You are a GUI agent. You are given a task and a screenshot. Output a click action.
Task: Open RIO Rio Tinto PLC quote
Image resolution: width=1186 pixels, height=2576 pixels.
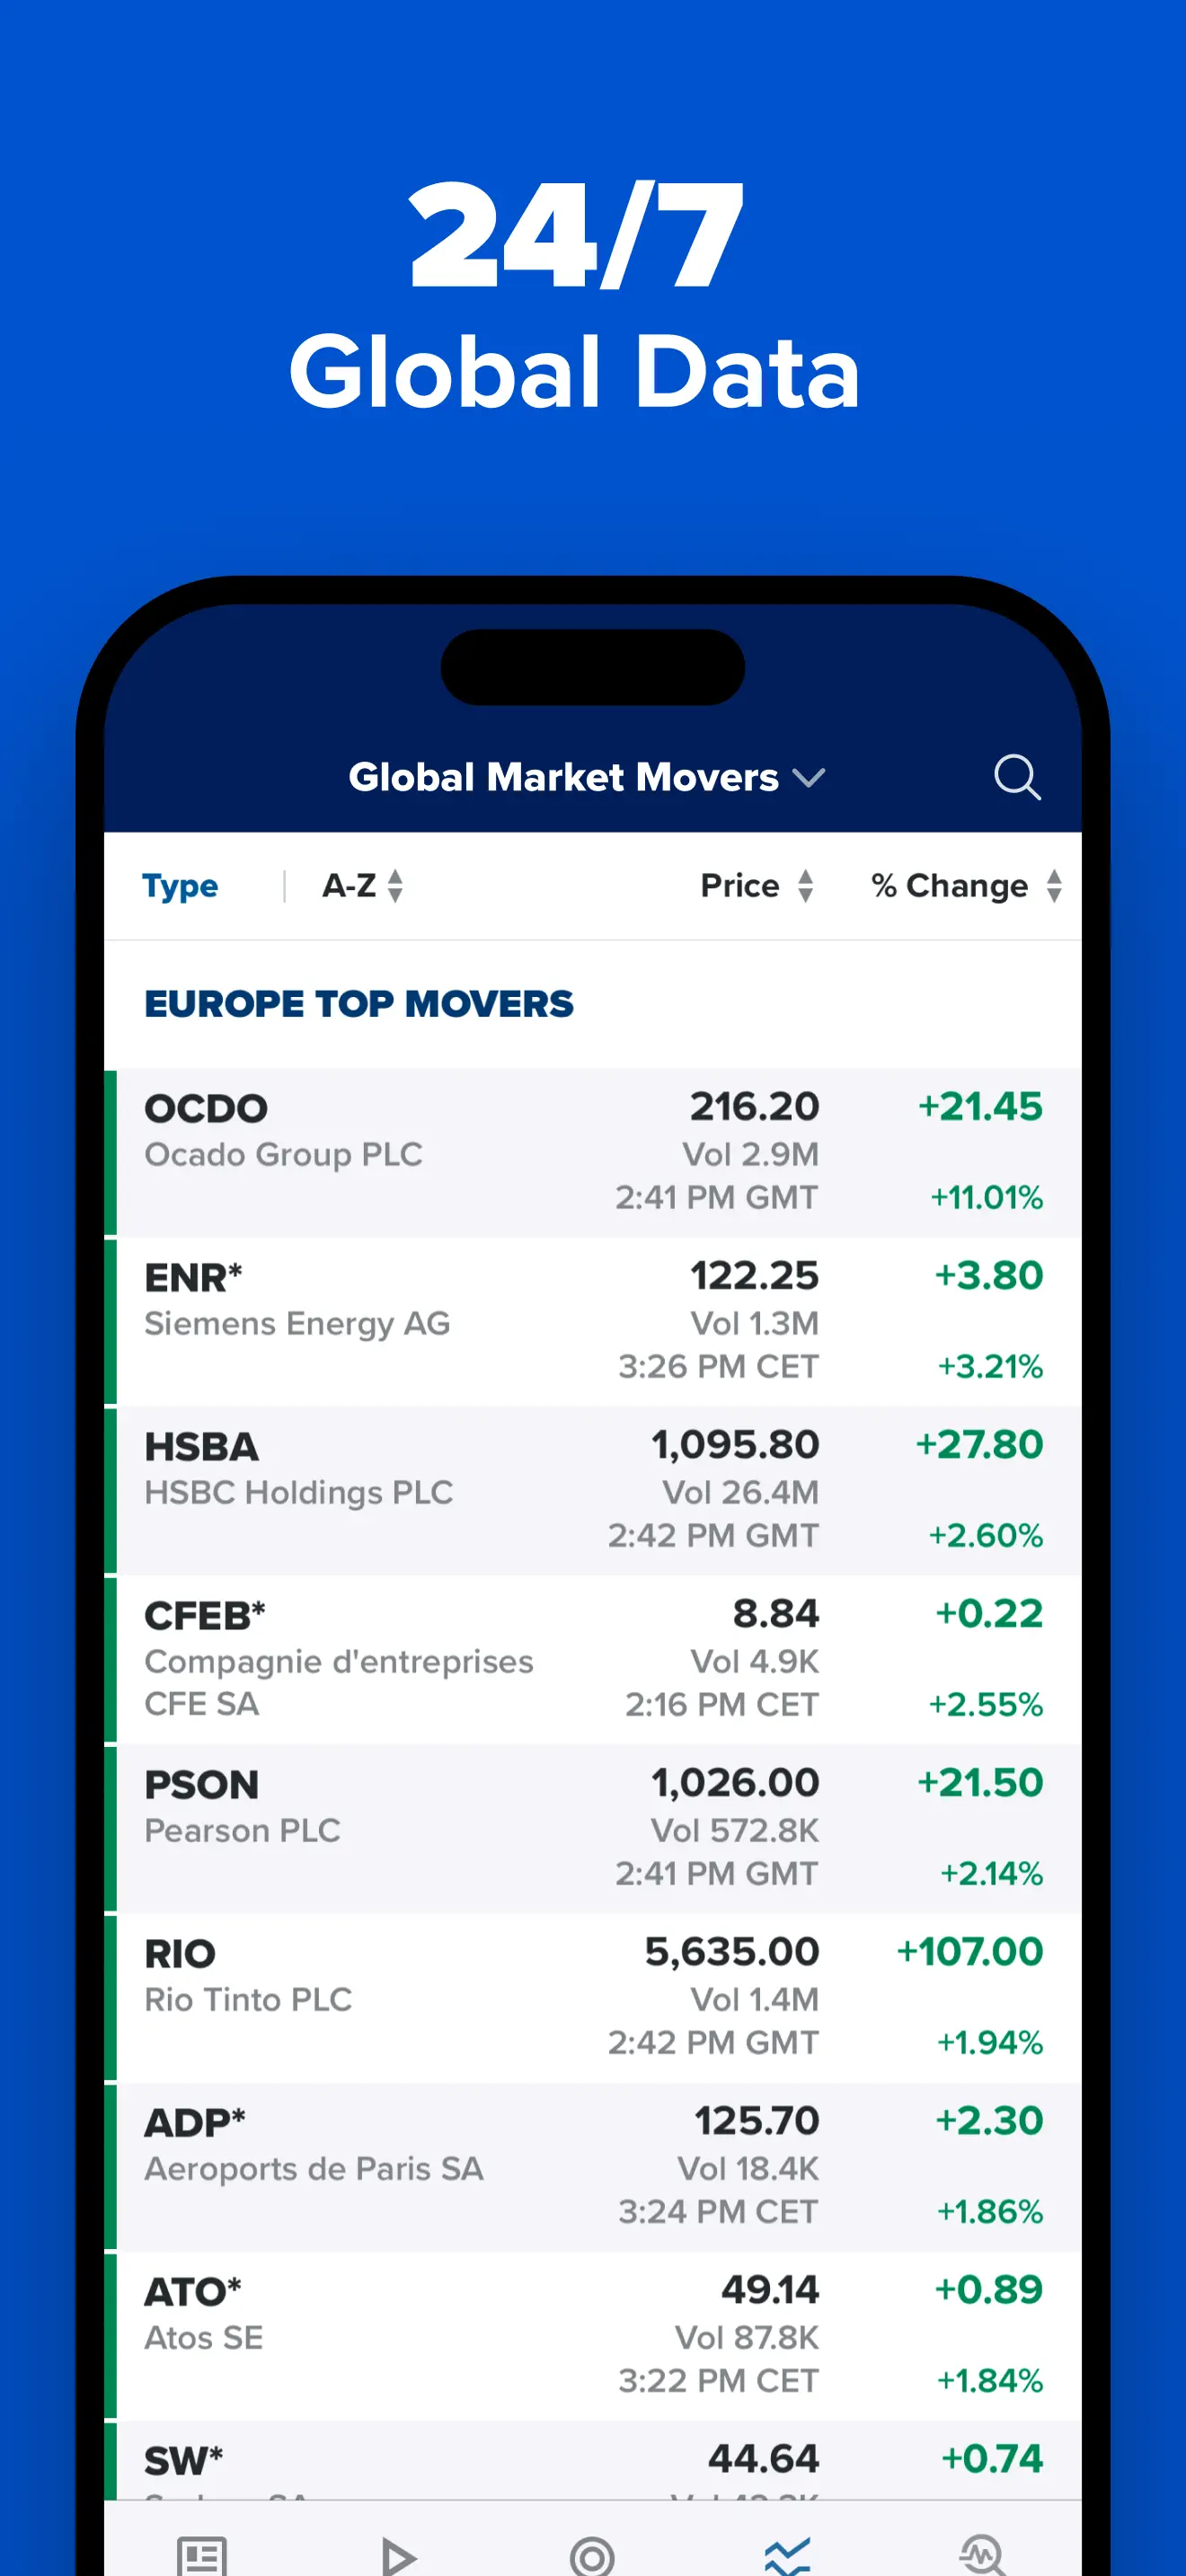coord(593,1997)
